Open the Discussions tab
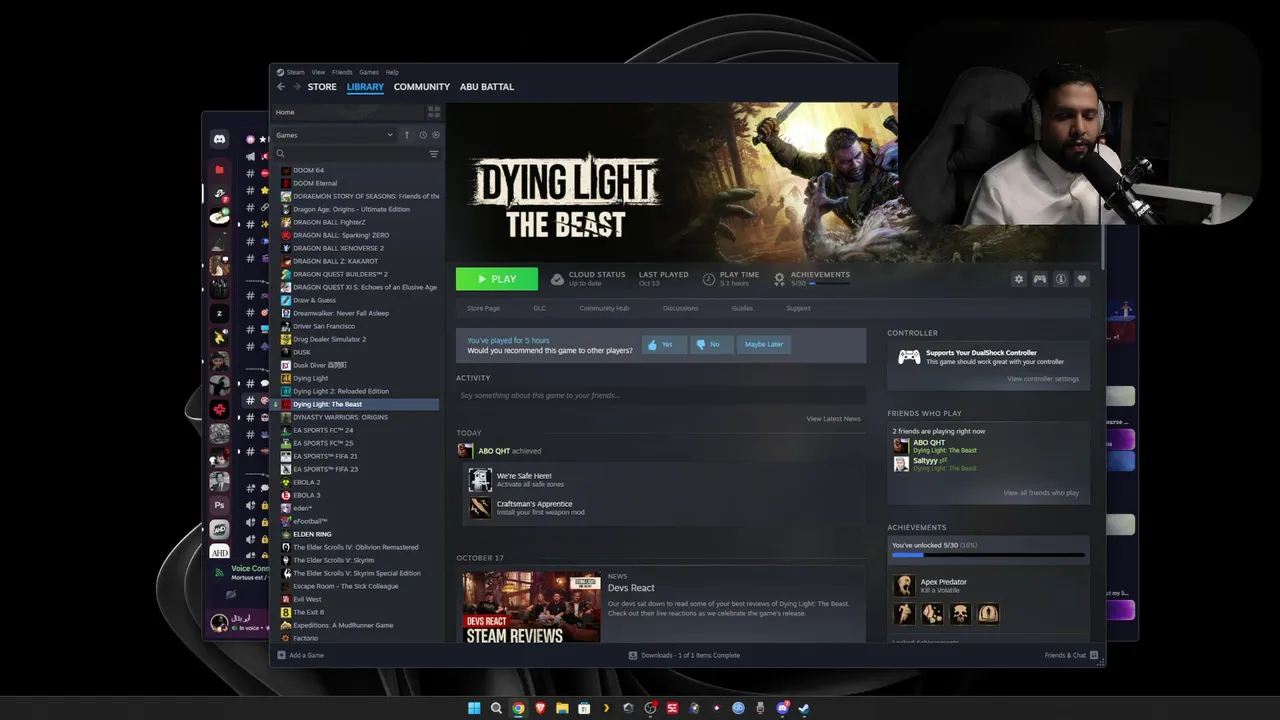 tap(680, 308)
